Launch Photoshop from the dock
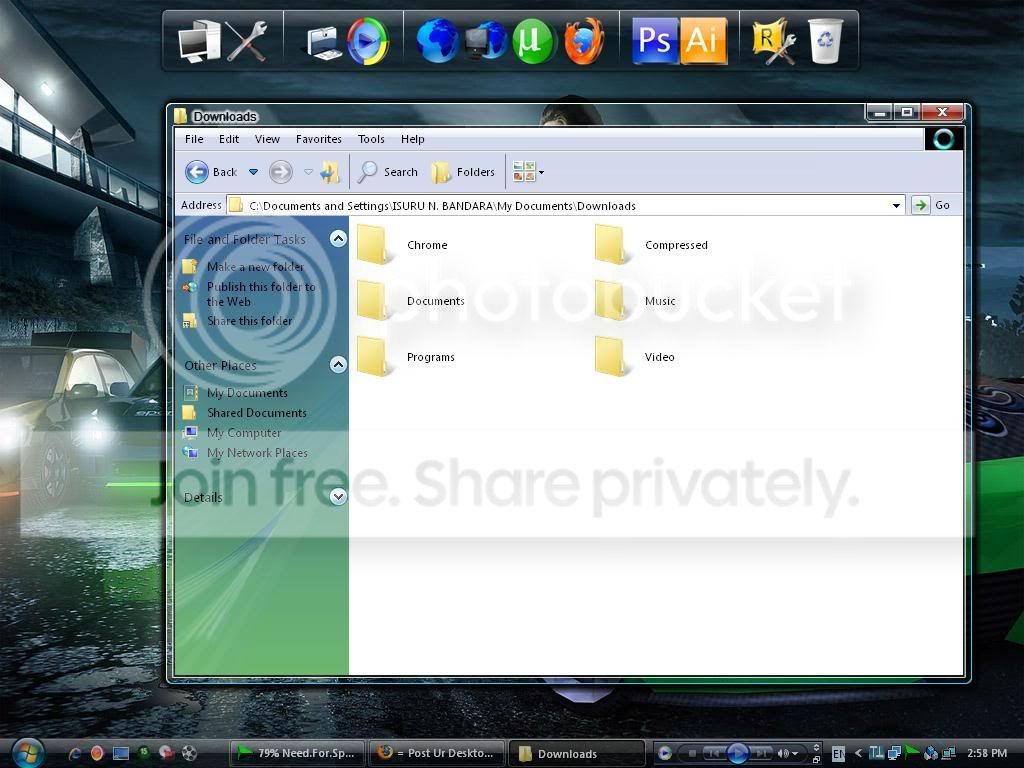This screenshot has height=768, width=1024. point(655,41)
